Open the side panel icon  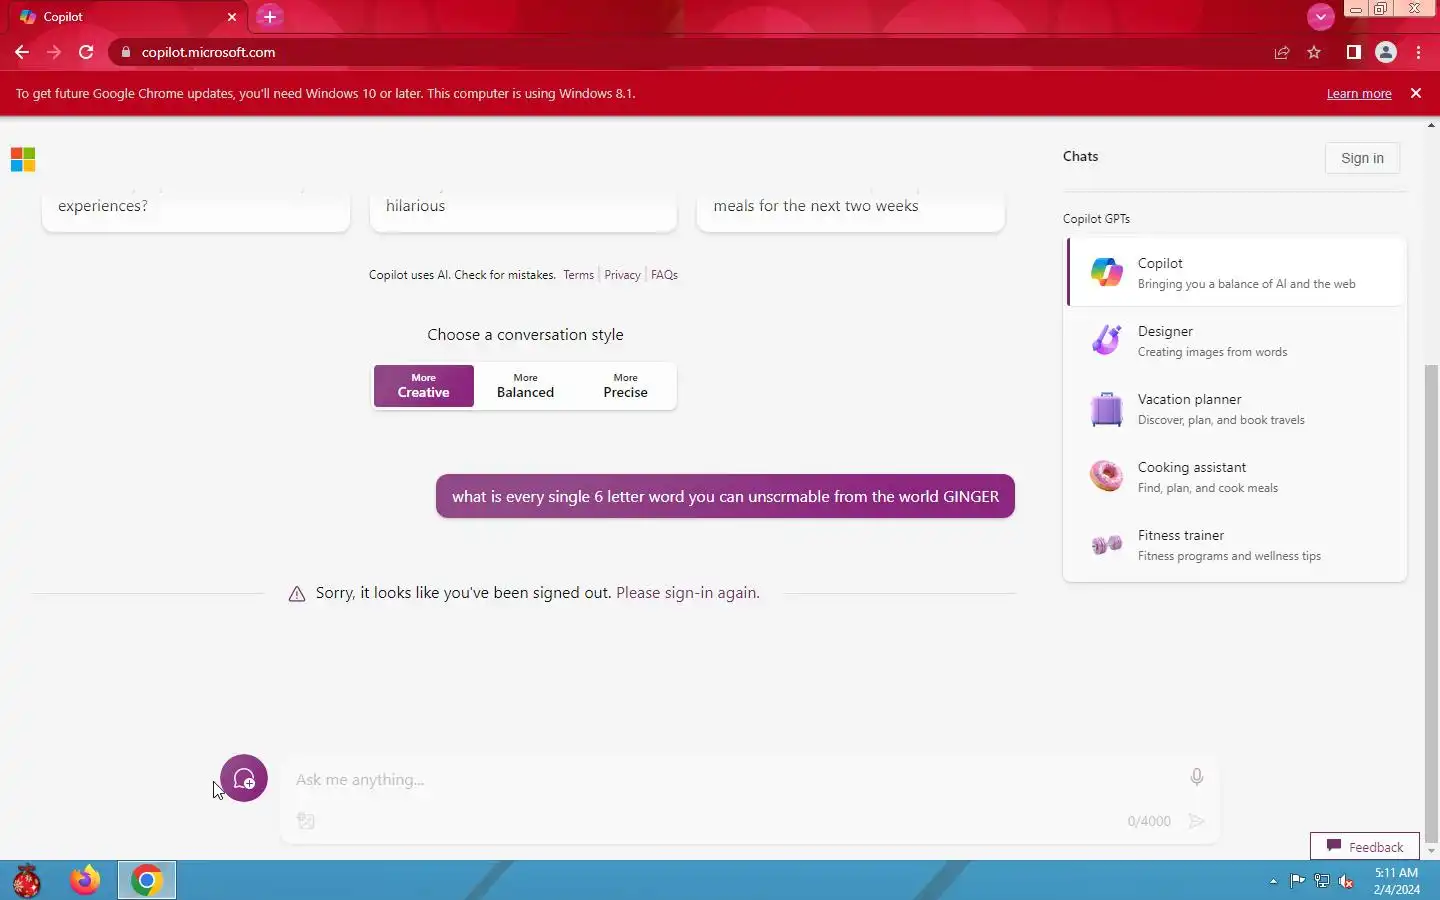tap(1353, 52)
